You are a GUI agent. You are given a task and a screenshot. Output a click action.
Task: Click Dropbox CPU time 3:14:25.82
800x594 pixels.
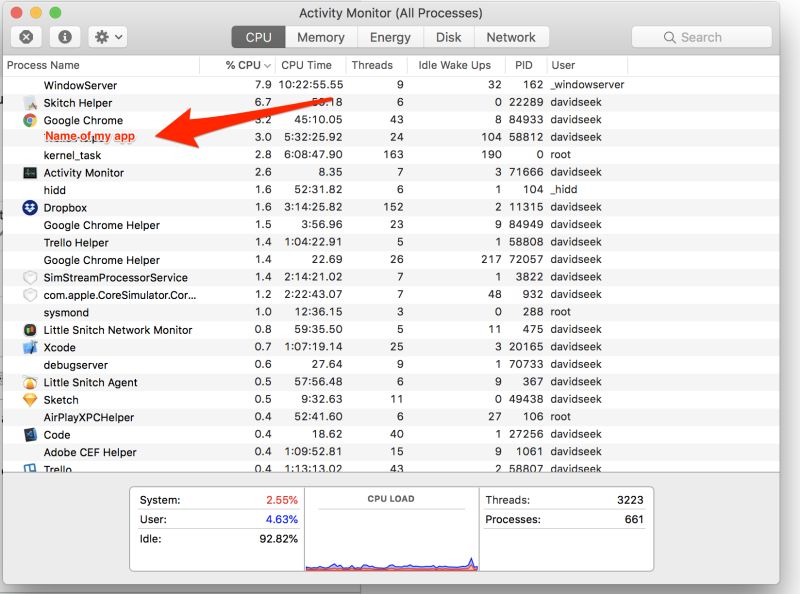(313, 207)
